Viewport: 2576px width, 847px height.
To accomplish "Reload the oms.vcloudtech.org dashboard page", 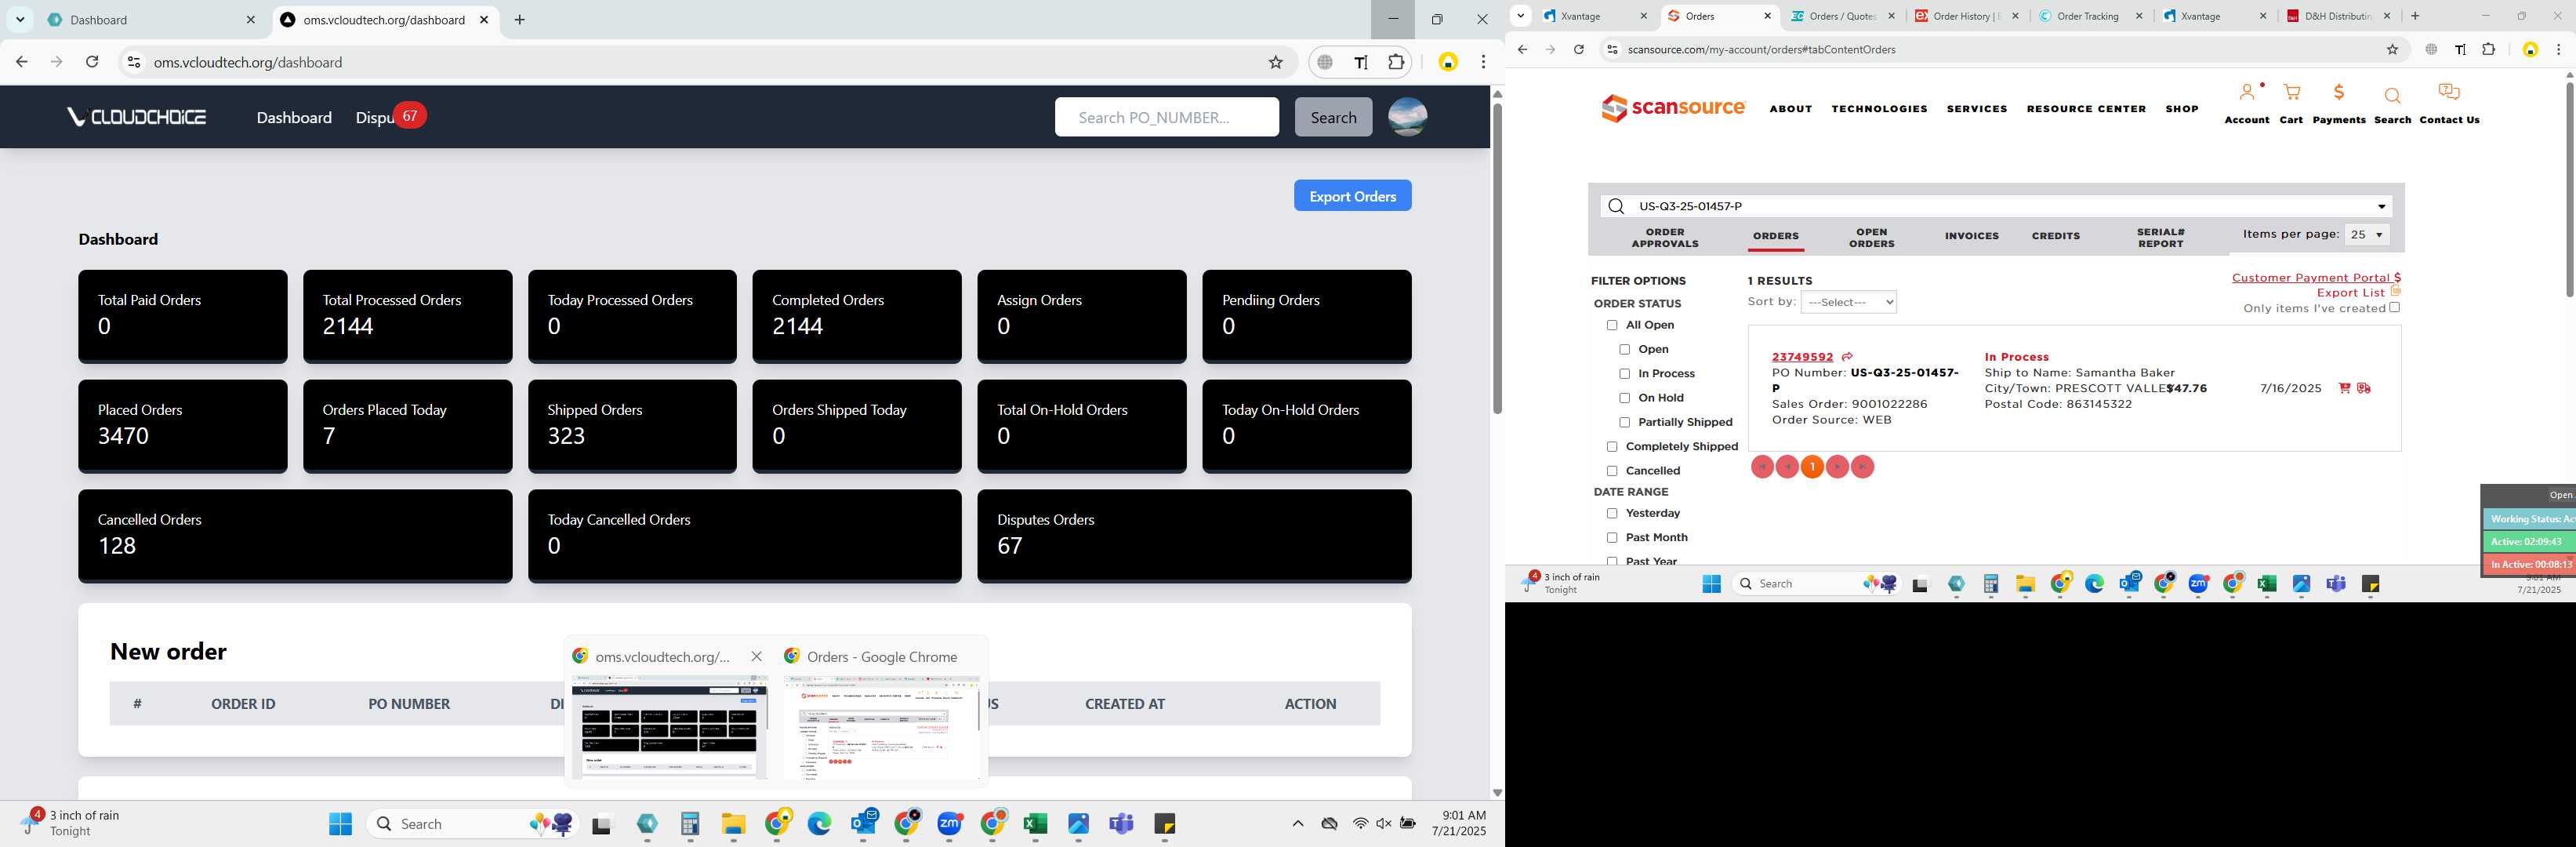I will click(x=92, y=62).
